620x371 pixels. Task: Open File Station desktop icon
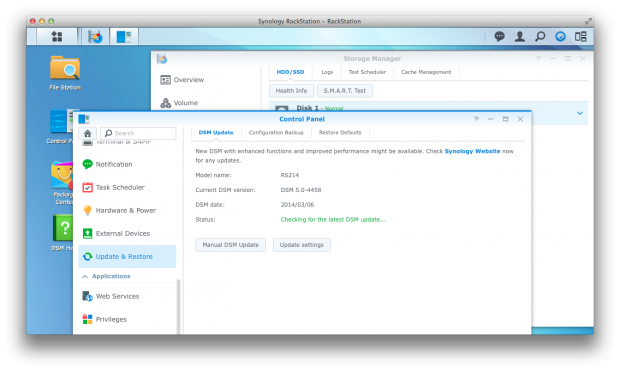pyautogui.click(x=65, y=73)
